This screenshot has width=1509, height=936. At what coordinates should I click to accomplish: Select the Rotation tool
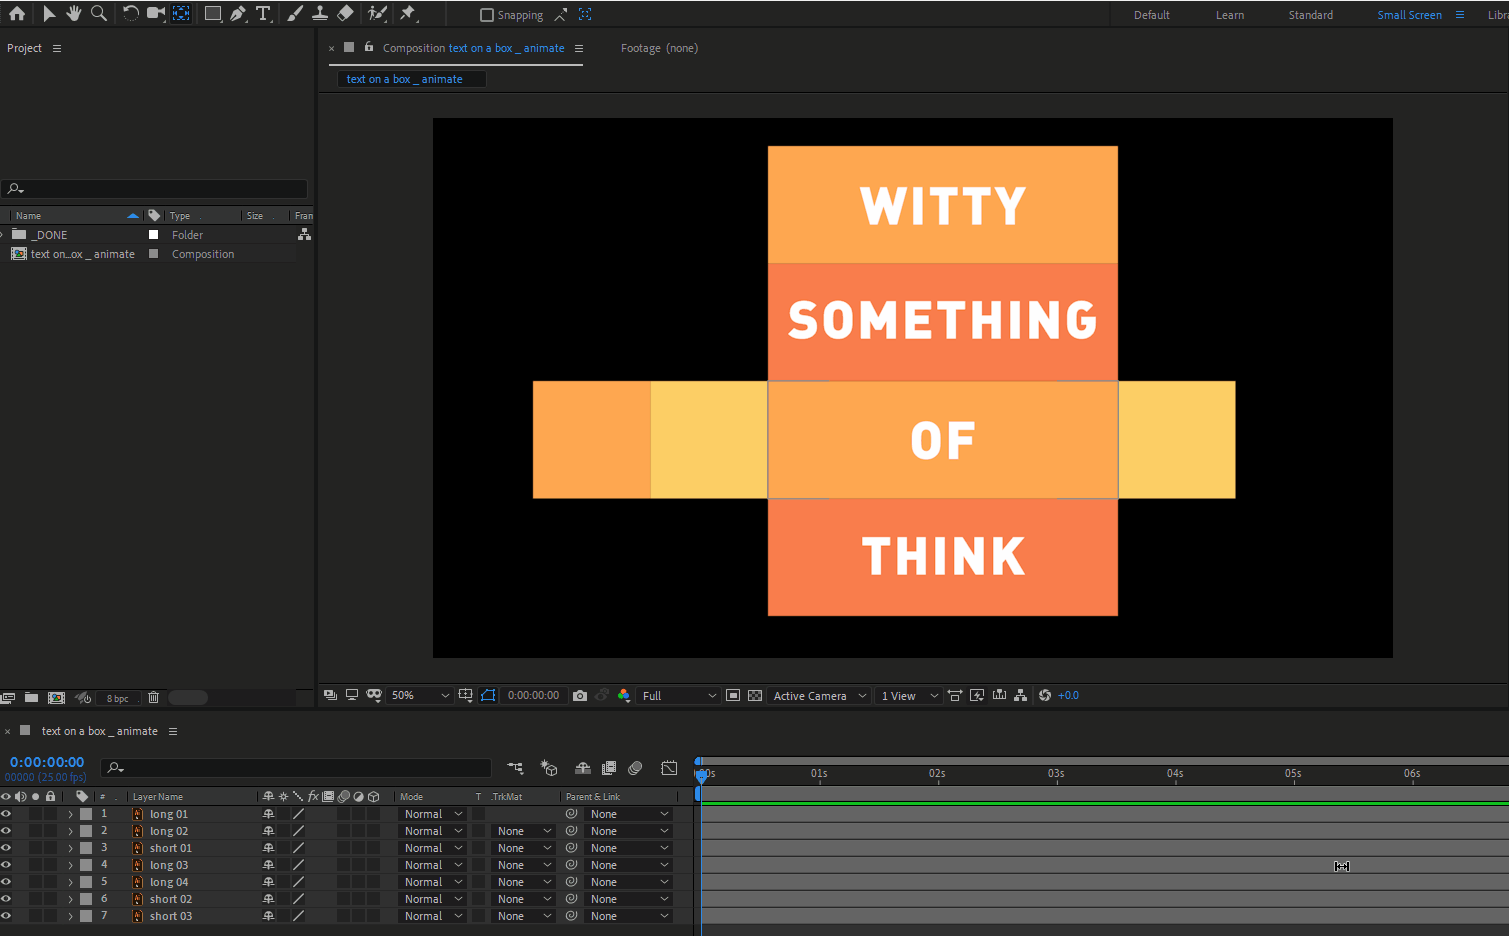click(x=130, y=14)
